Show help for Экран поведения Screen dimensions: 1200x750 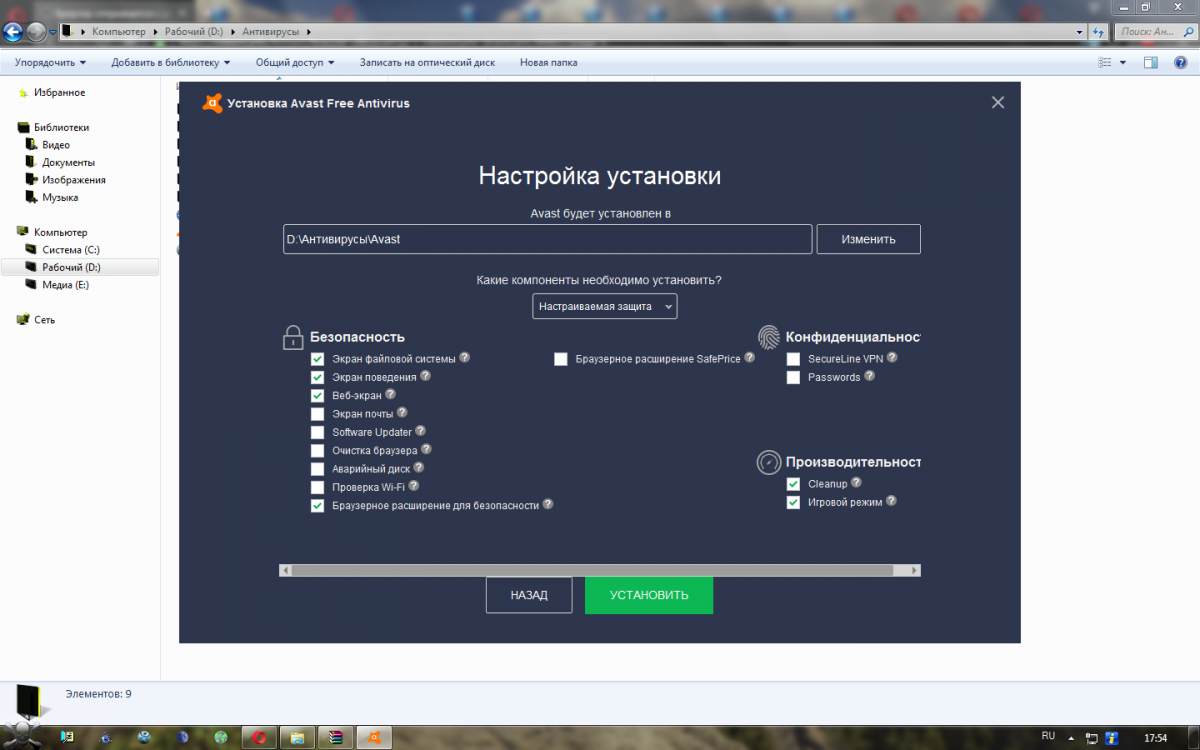tap(426, 376)
